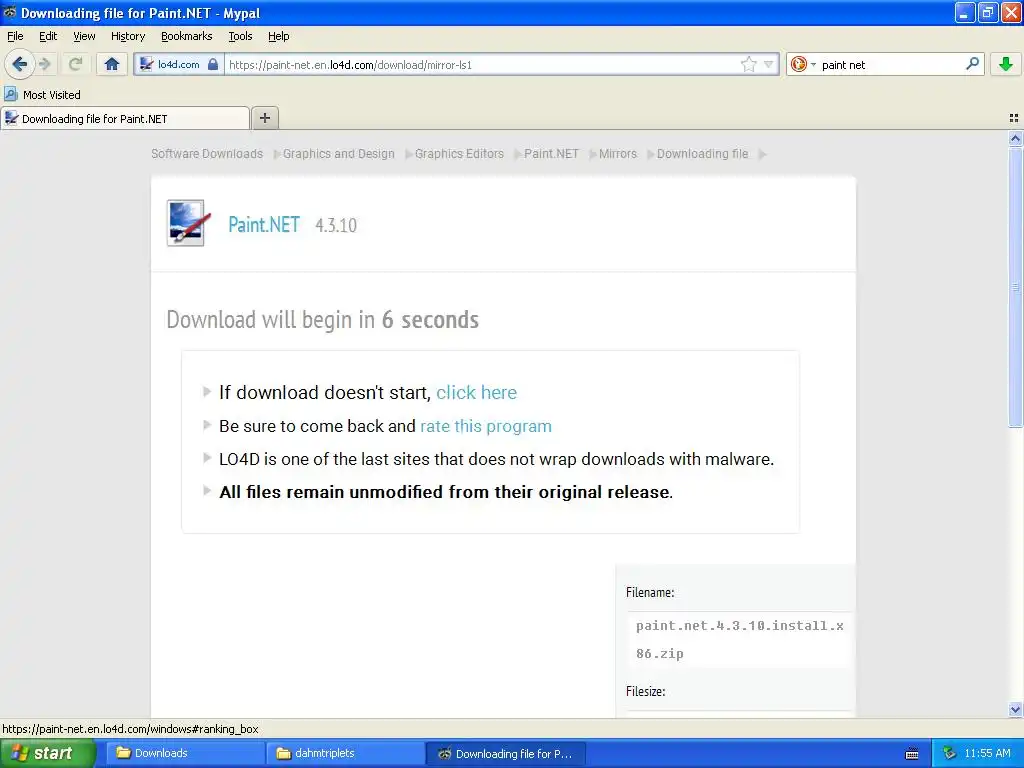Bookmark this page with the star icon
The image size is (1024, 768).
click(748, 64)
